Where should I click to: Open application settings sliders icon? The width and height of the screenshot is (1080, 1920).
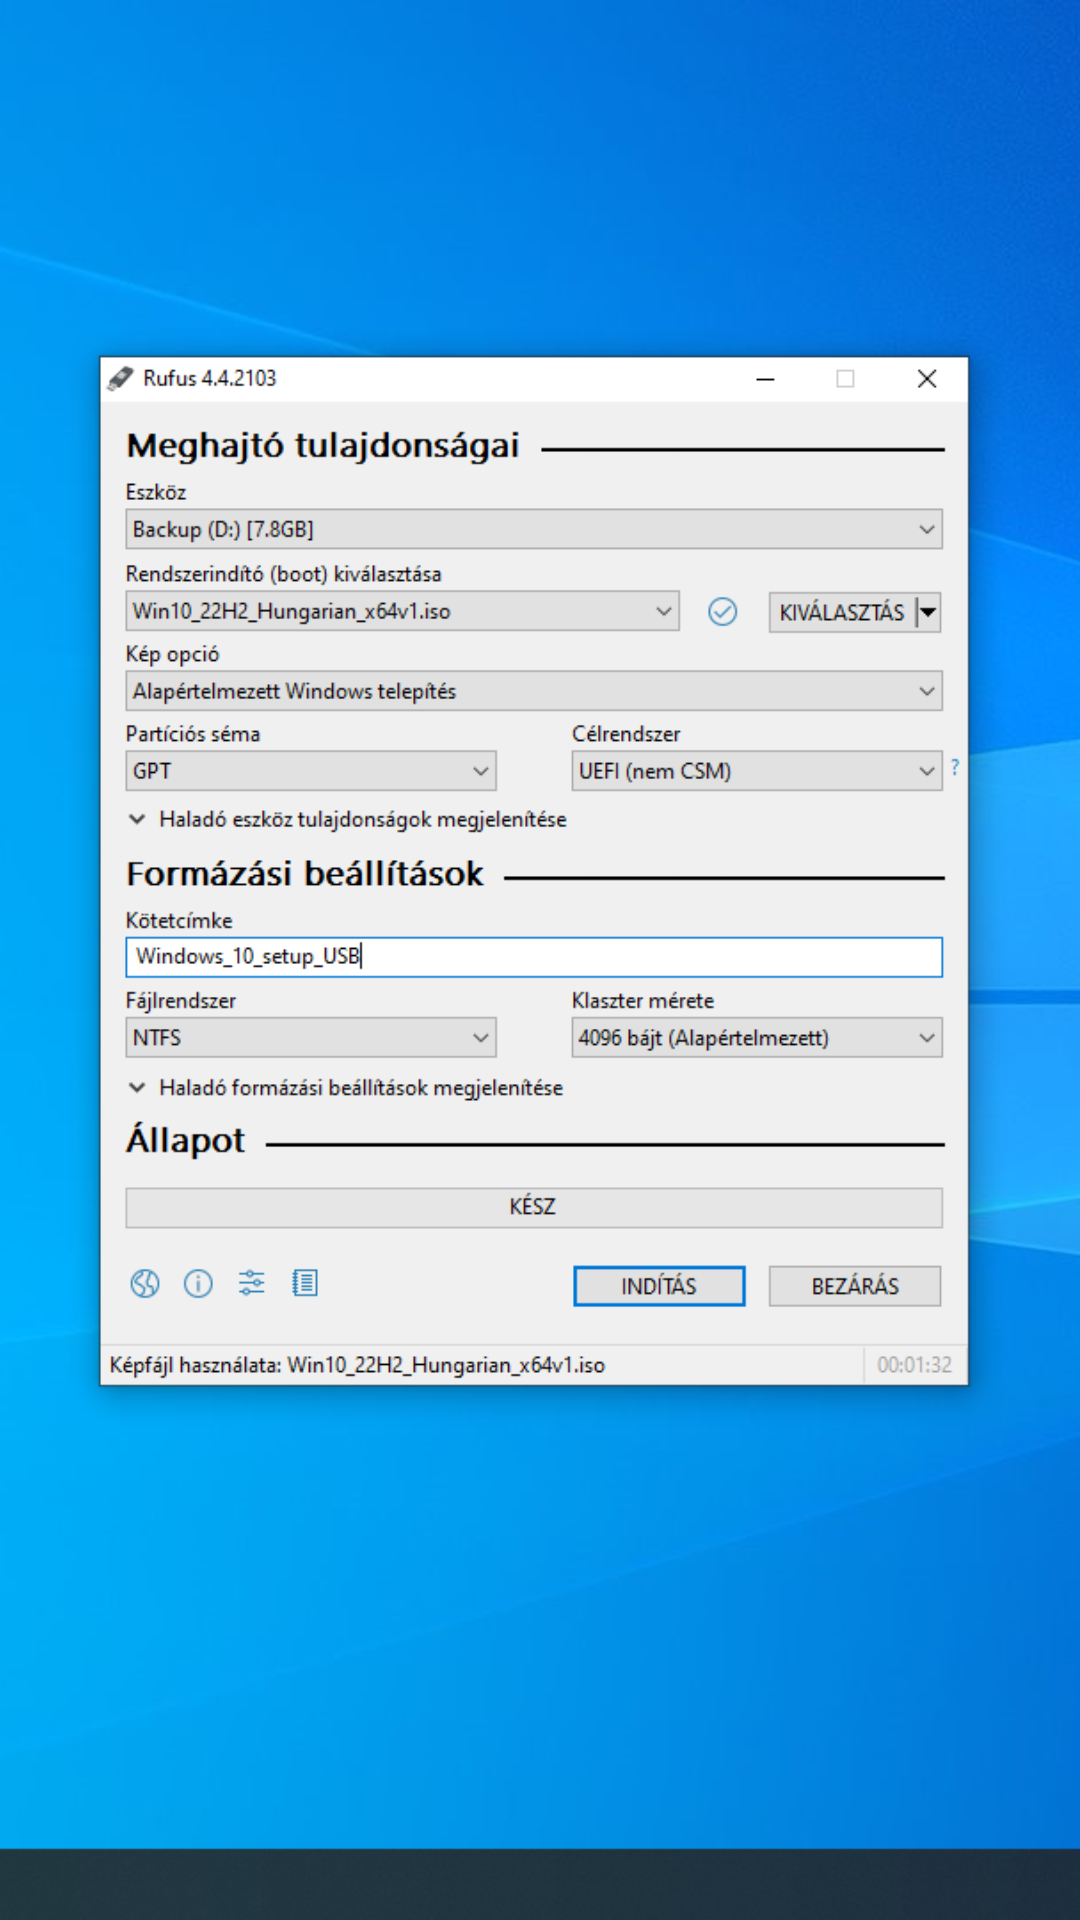pos(251,1283)
